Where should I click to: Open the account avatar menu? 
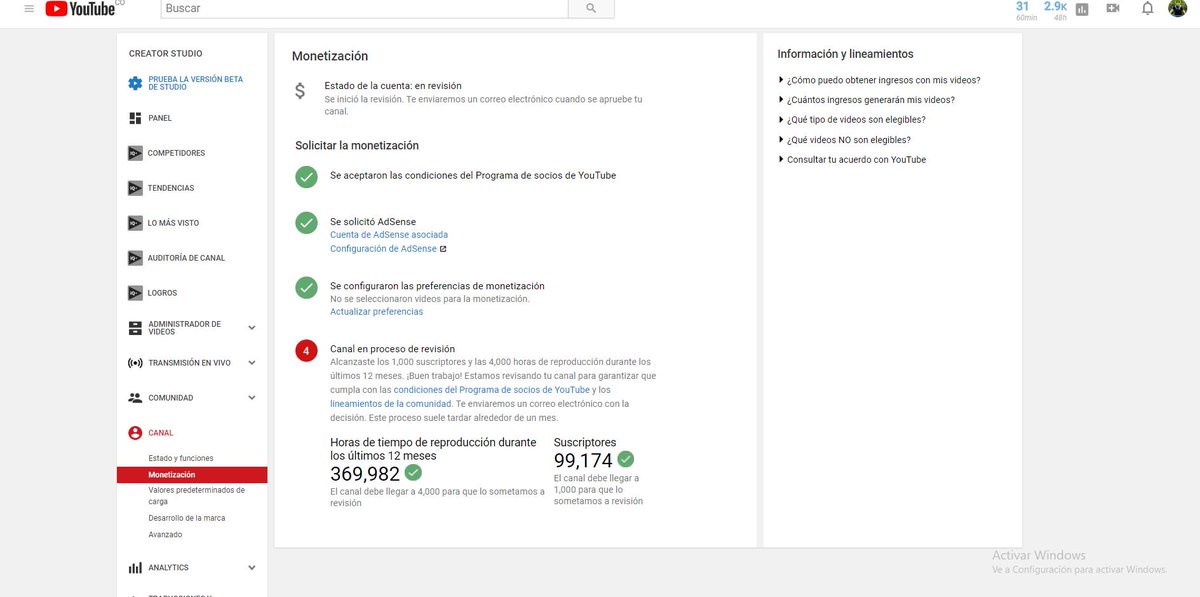(1177, 8)
